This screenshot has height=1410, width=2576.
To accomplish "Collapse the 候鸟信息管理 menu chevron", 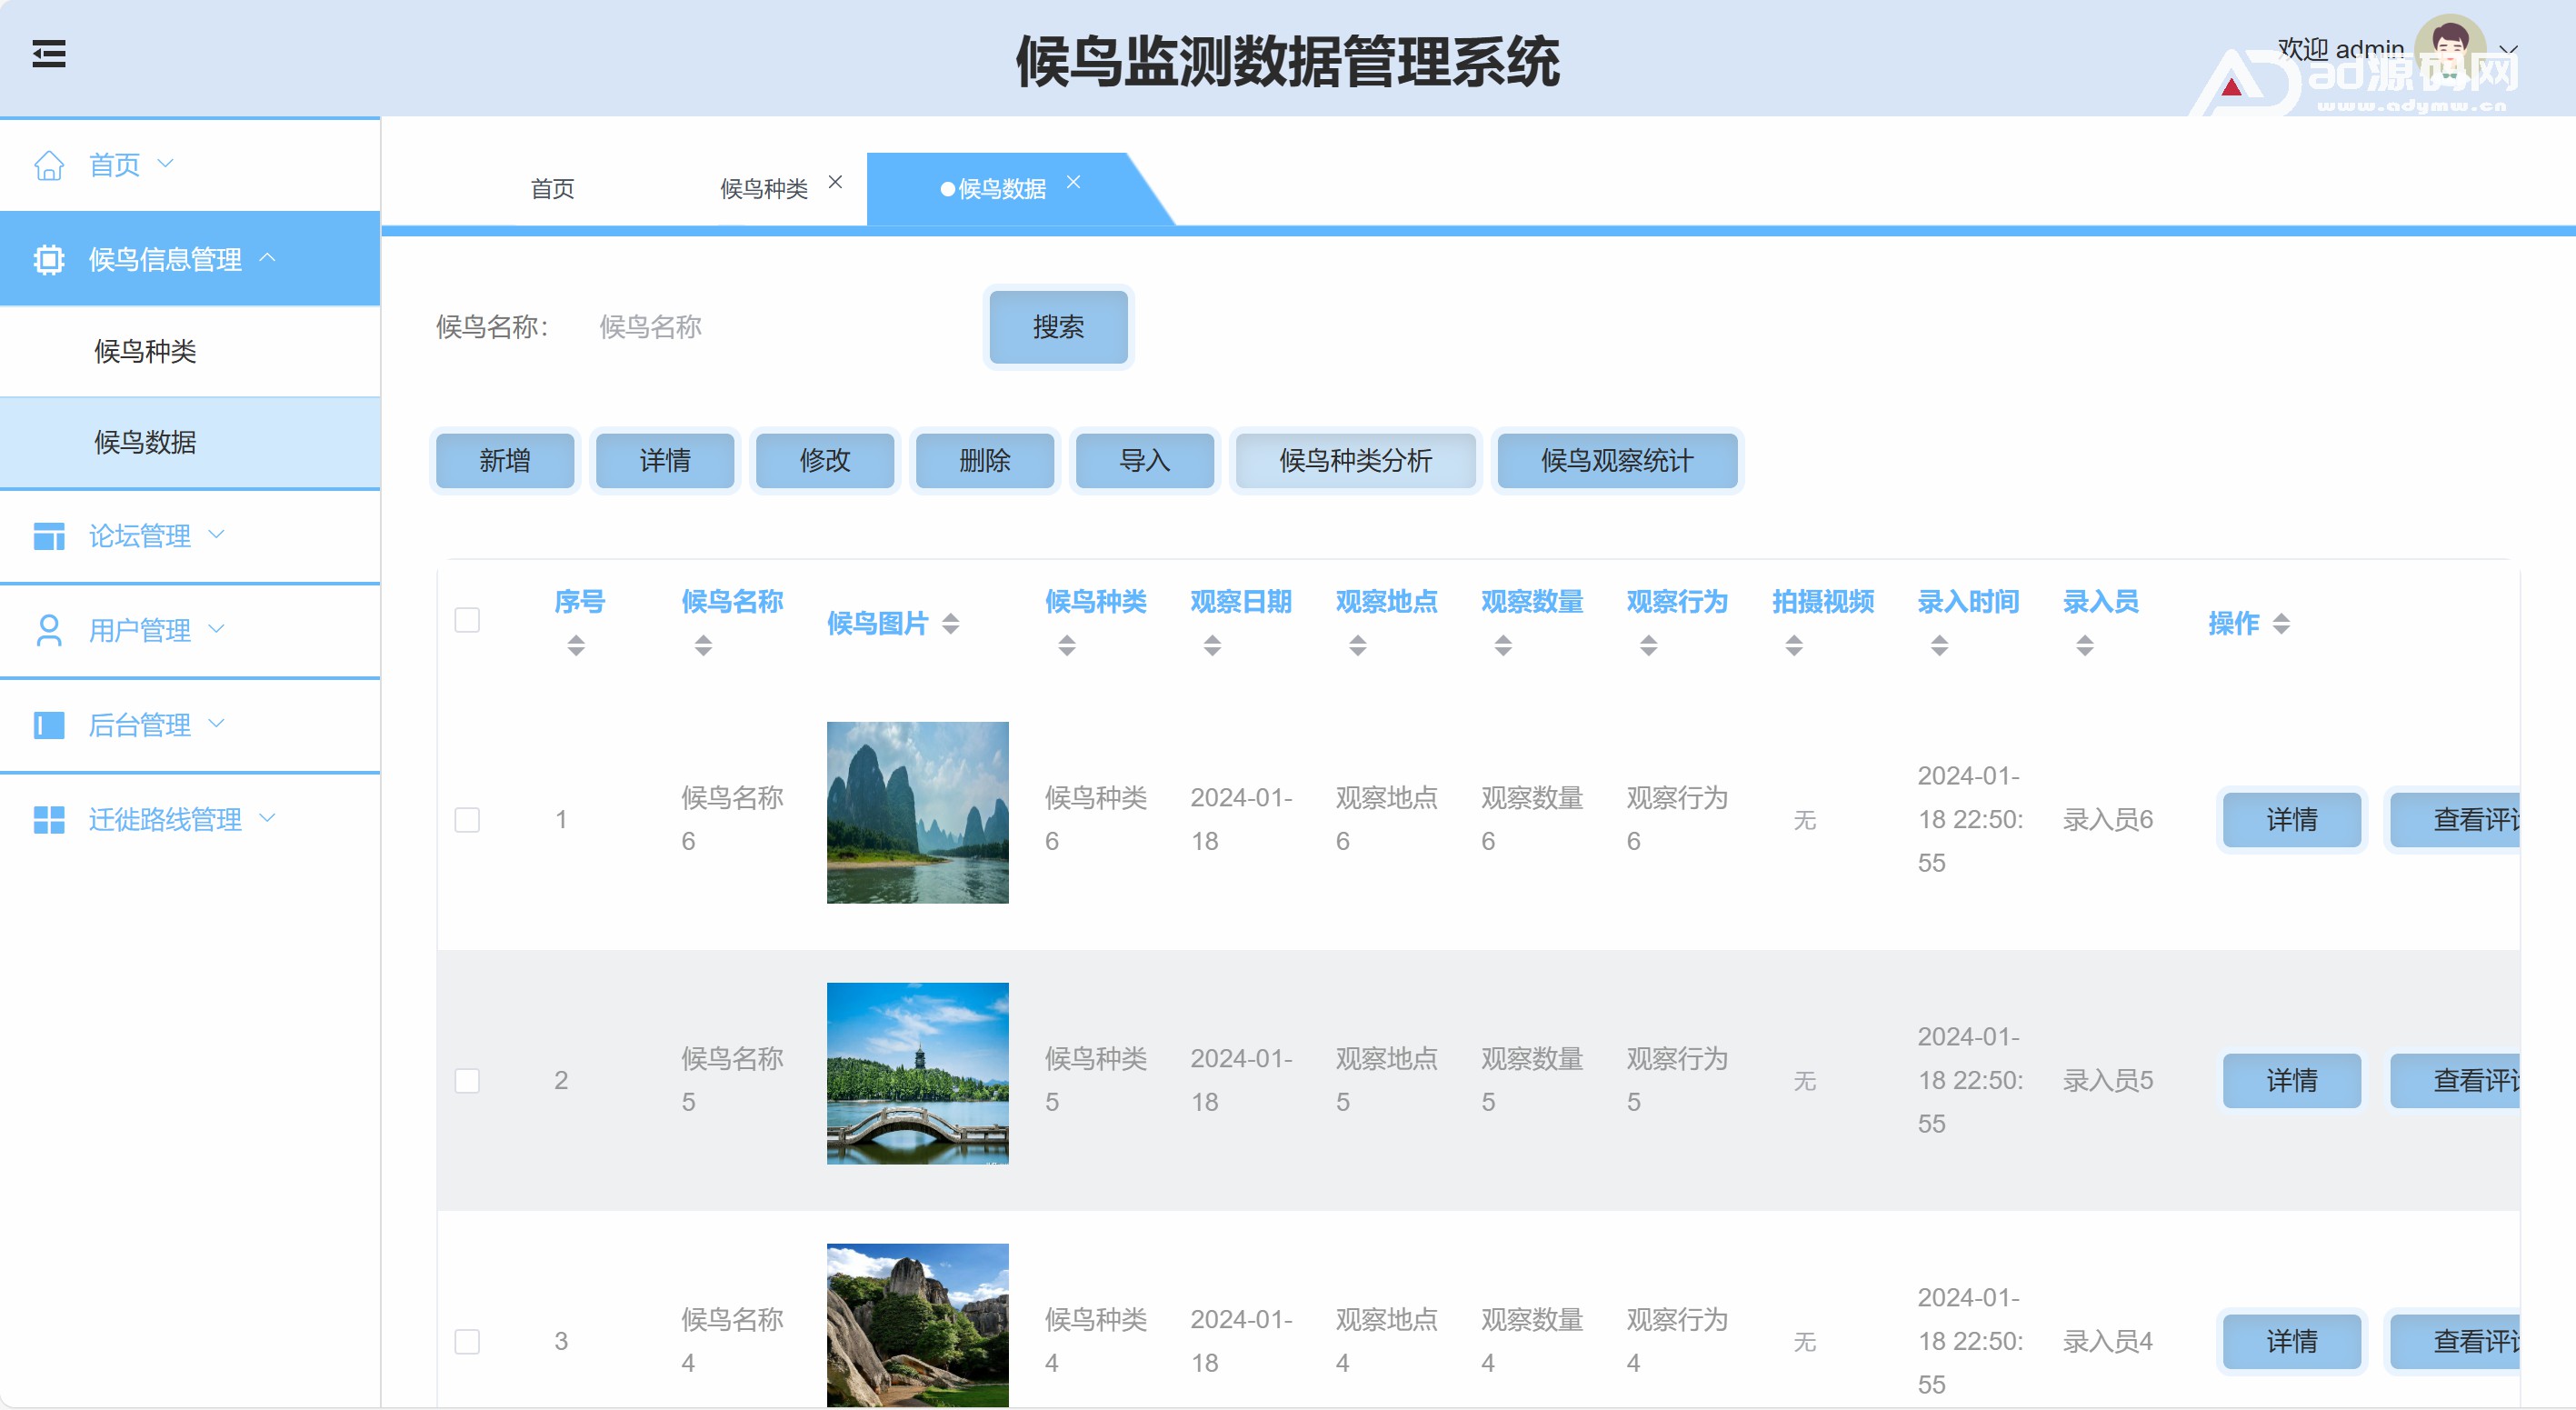I will point(268,258).
